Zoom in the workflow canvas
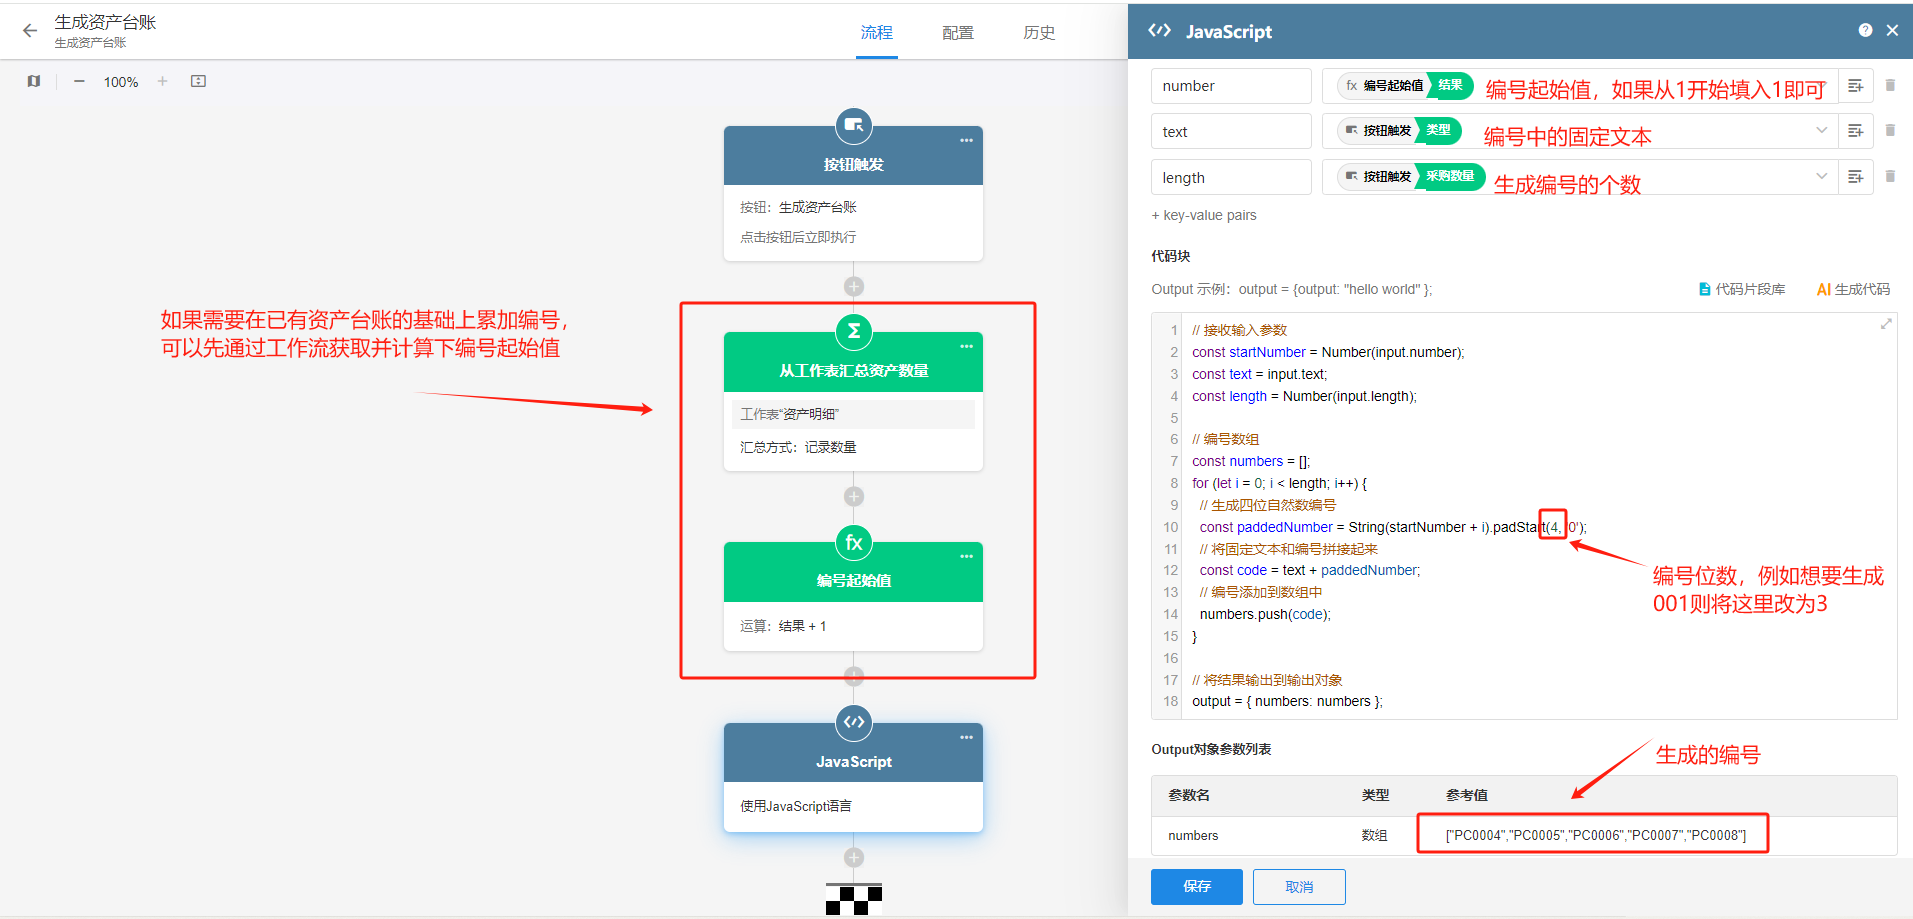Screen dimensions: 1913x919 coord(162,81)
